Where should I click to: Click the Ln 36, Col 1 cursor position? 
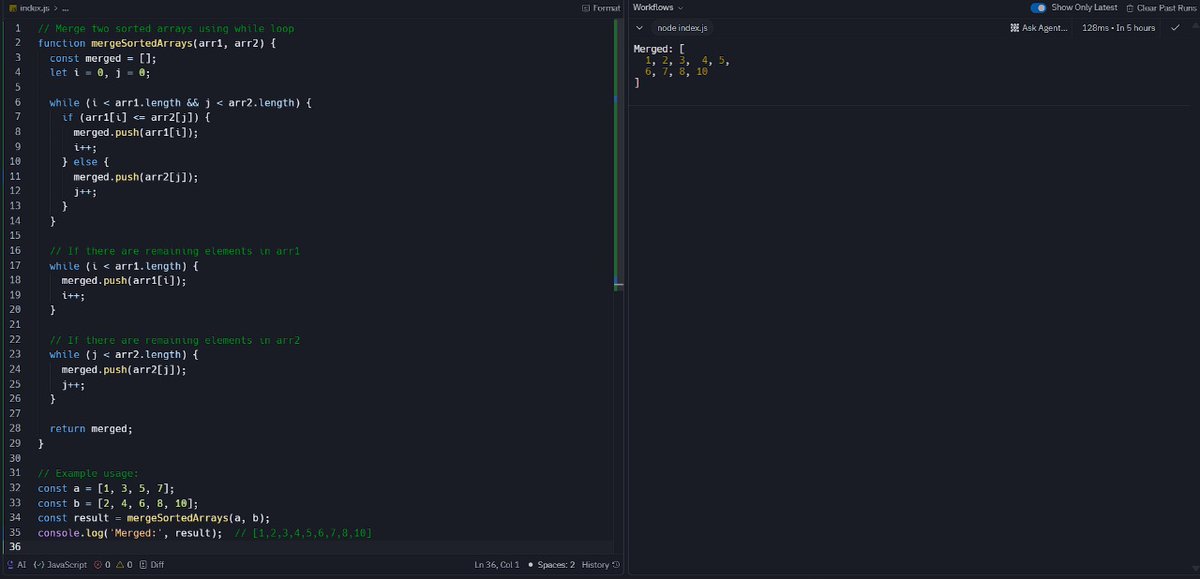(x=497, y=565)
